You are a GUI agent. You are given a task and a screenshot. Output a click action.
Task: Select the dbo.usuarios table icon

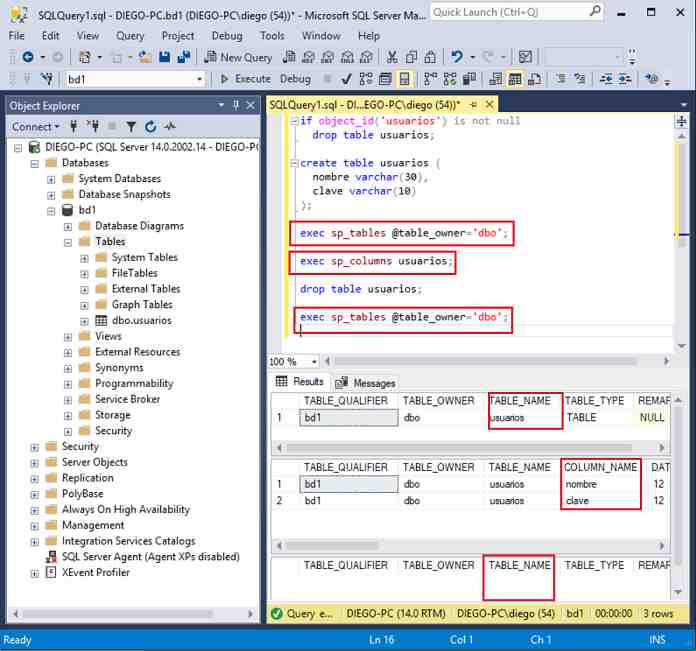click(101, 320)
